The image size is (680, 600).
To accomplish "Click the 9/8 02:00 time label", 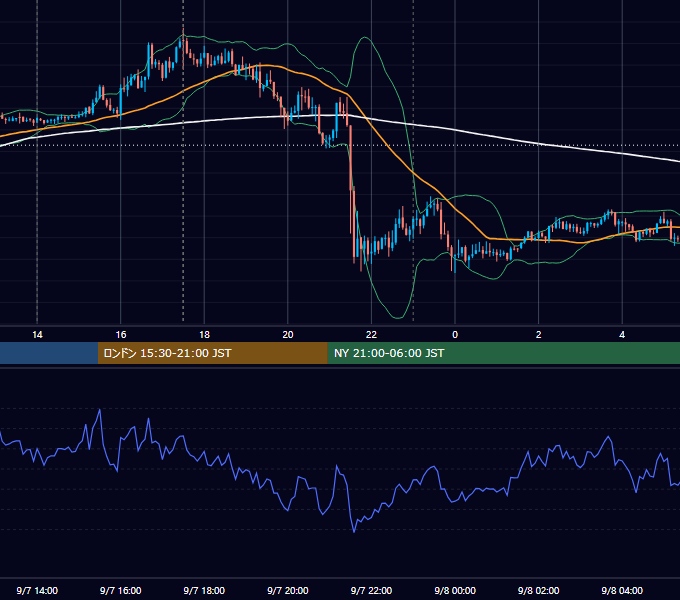I will [x=539, y=590].
